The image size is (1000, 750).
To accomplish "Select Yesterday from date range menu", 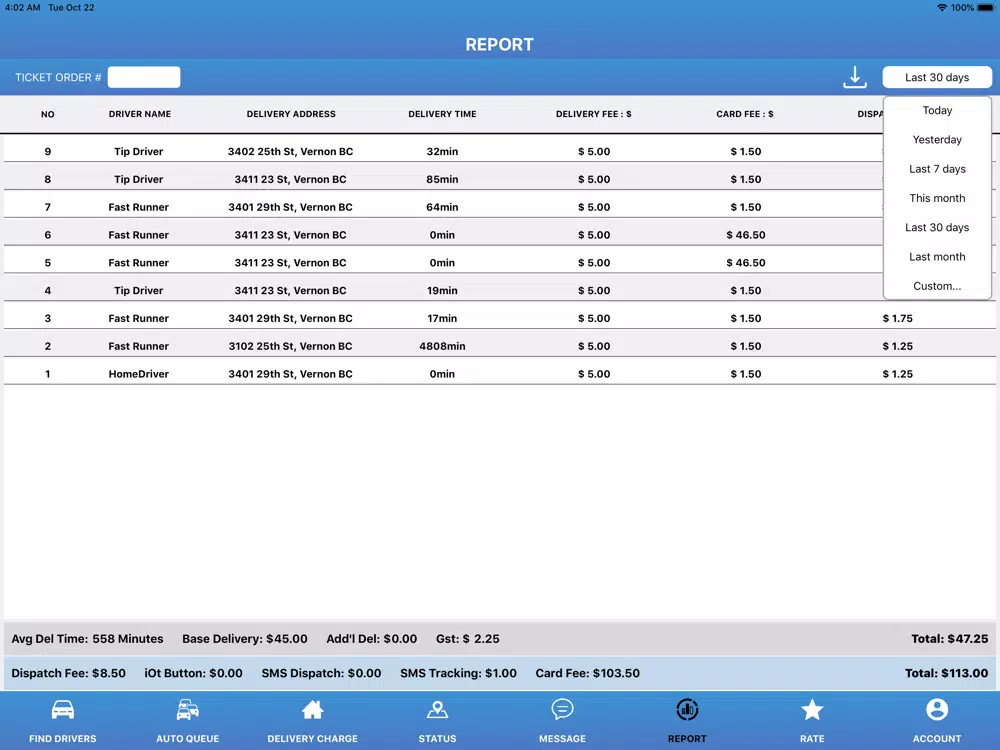I will tap(937, 140).
